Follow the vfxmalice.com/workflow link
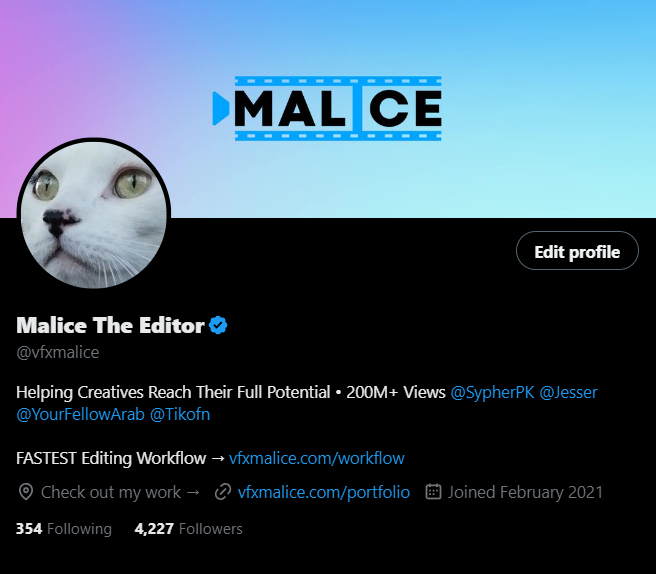This screenshot has height=574, width=656. (x=317, y=459)
